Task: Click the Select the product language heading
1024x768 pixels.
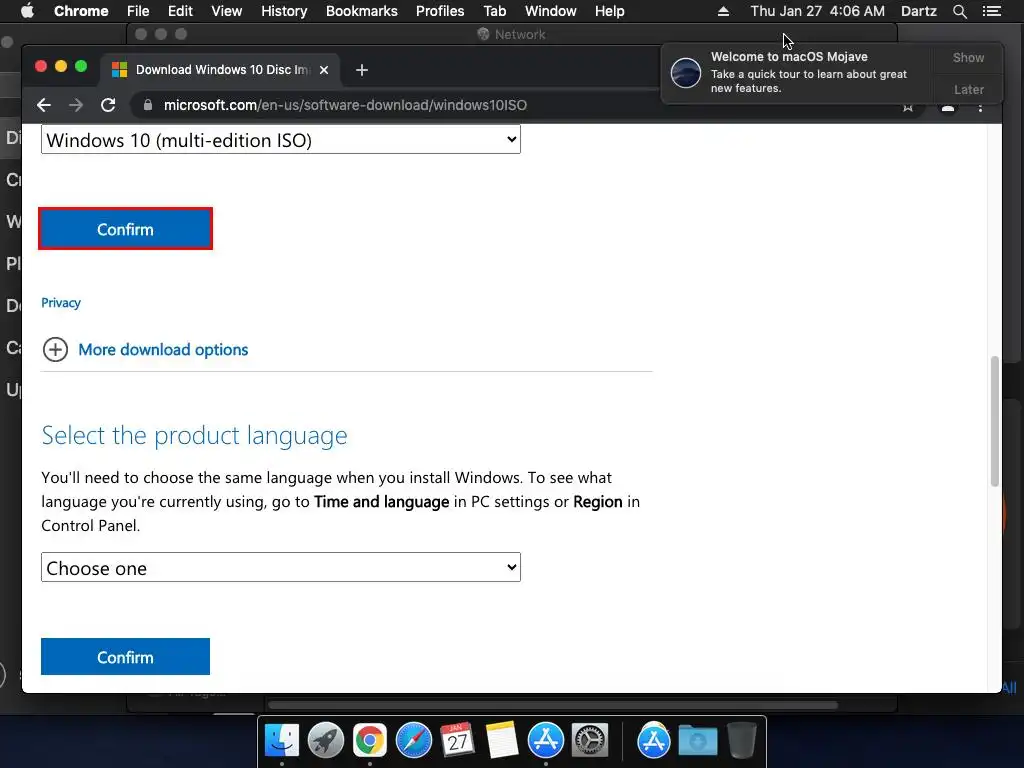Action: 195,435
